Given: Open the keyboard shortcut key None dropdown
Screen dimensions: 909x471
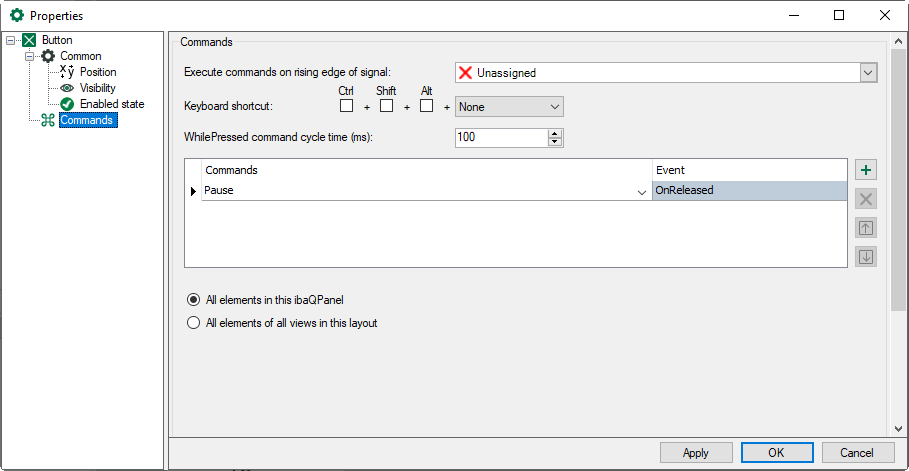Looking at the screenshot, I should pyautogui.click(x=555, y=107).
